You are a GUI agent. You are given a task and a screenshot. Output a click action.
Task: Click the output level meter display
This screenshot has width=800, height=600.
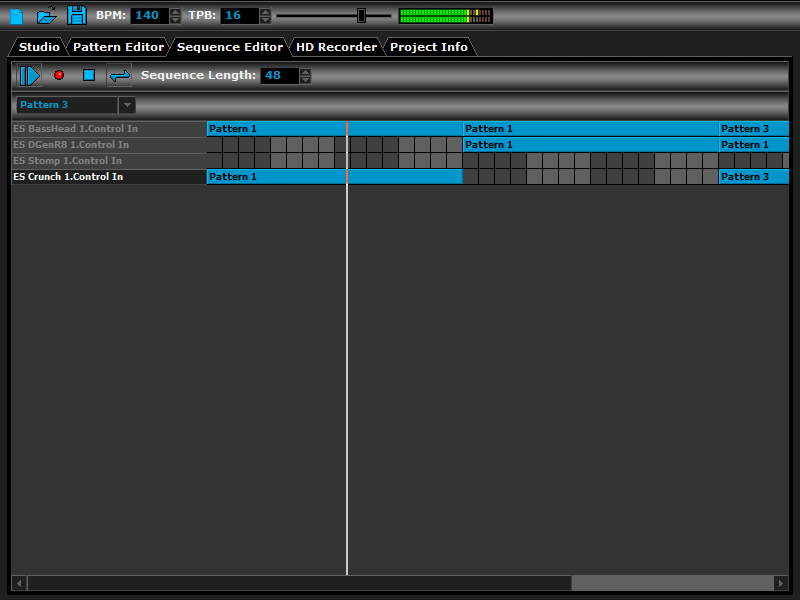(444, 14)
